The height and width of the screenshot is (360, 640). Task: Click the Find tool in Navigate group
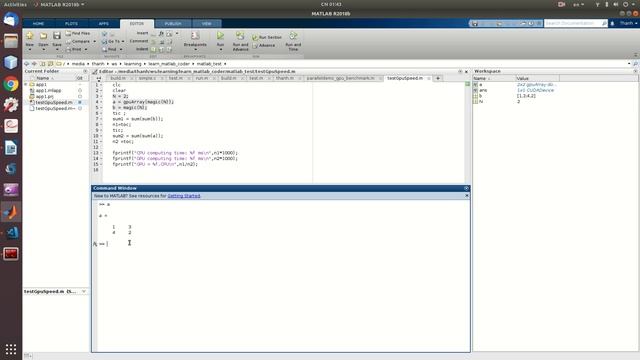point(110,49)
